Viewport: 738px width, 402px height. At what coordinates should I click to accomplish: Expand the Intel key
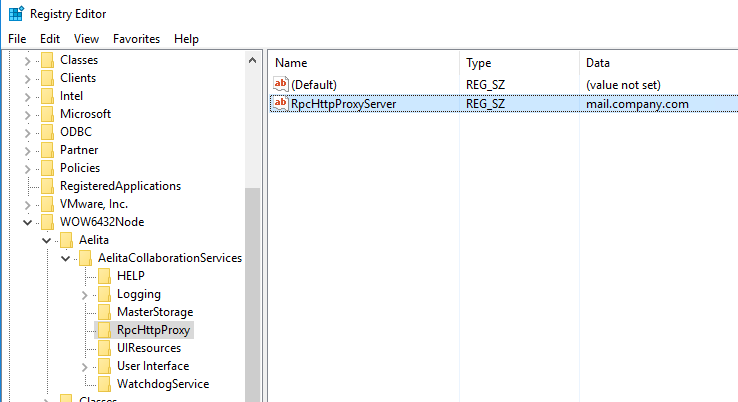pyautogui.click(x=27, y=97)
